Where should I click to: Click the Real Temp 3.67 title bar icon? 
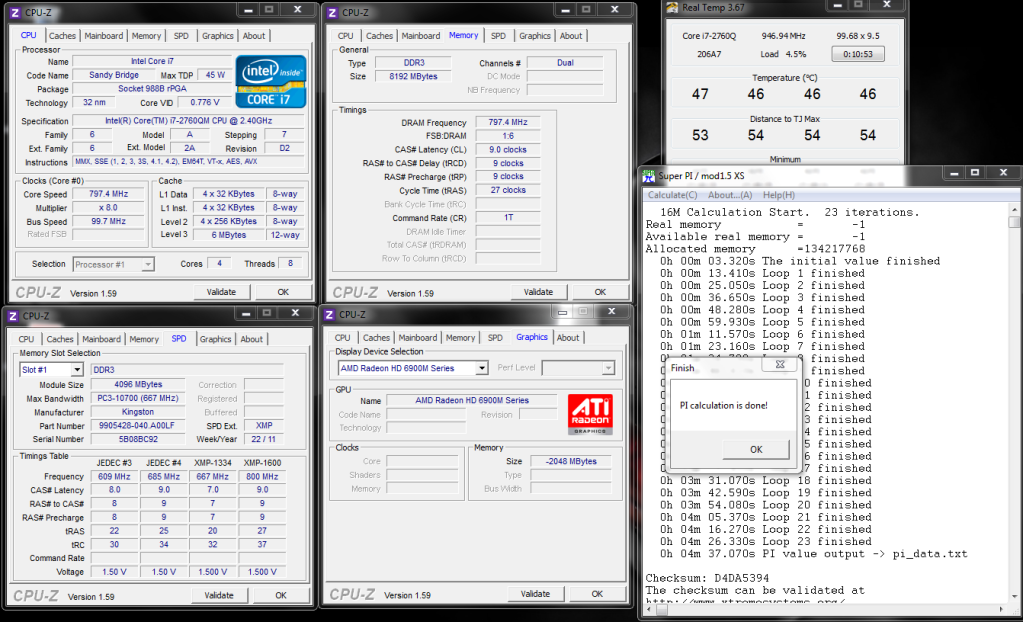[672, 7]
